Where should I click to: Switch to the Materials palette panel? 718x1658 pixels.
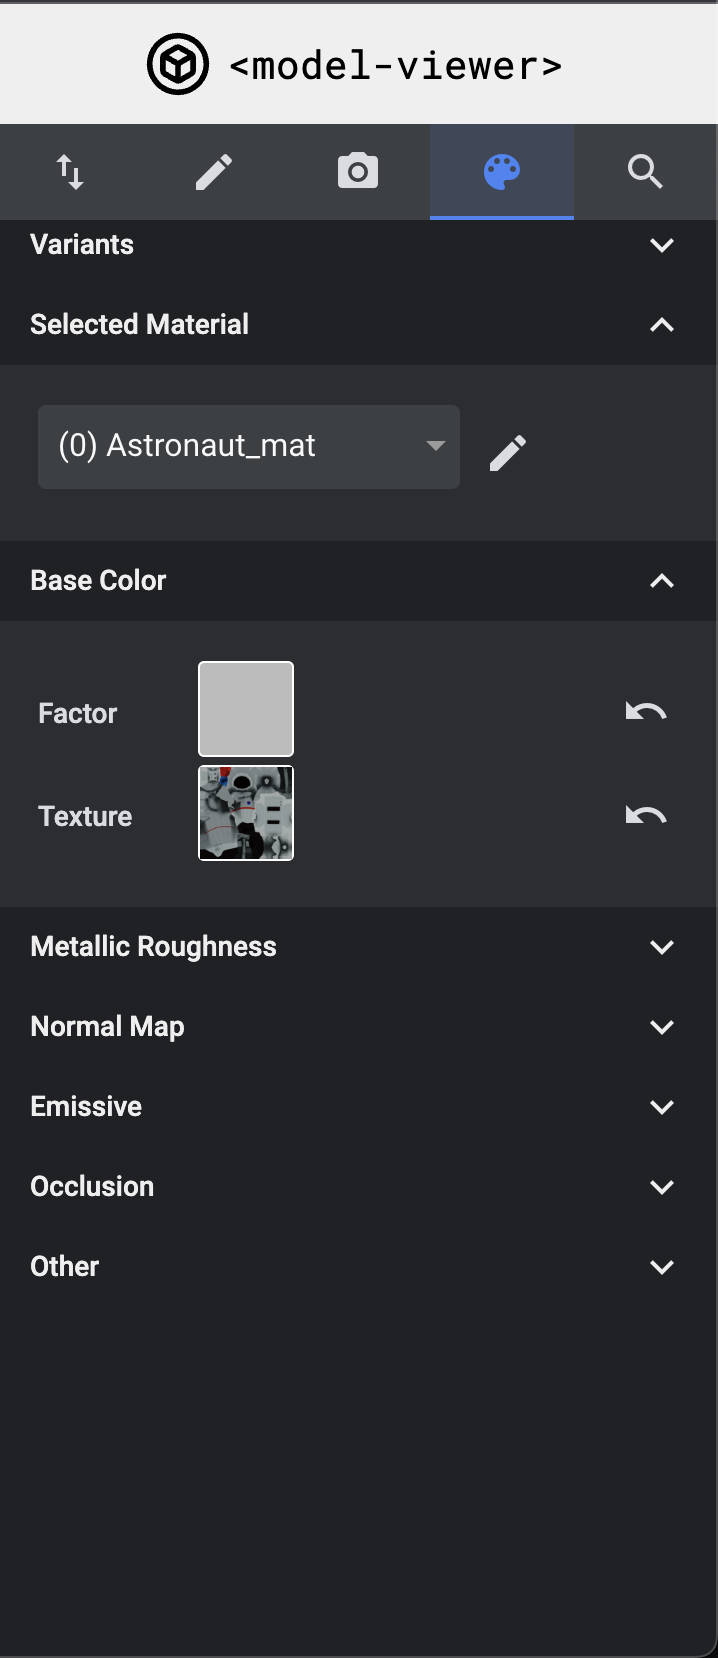pos(501,171)
